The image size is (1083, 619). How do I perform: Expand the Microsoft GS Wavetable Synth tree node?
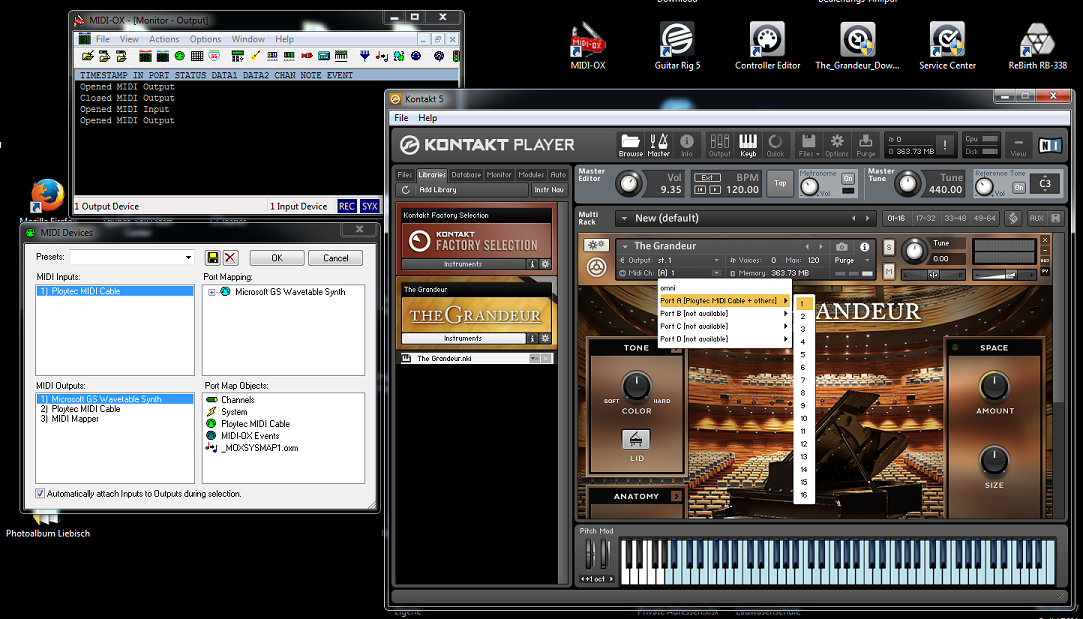[x=212, y=292]
